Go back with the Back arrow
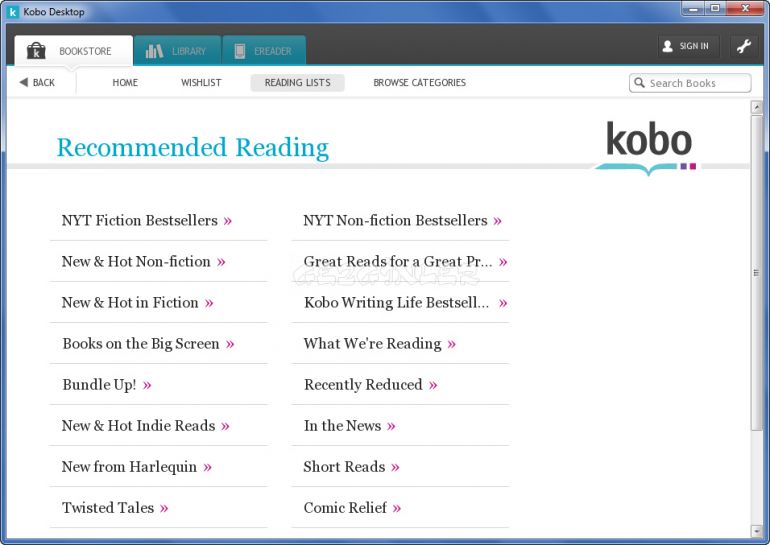Screen dimensions: 770x545 [37, 82]
